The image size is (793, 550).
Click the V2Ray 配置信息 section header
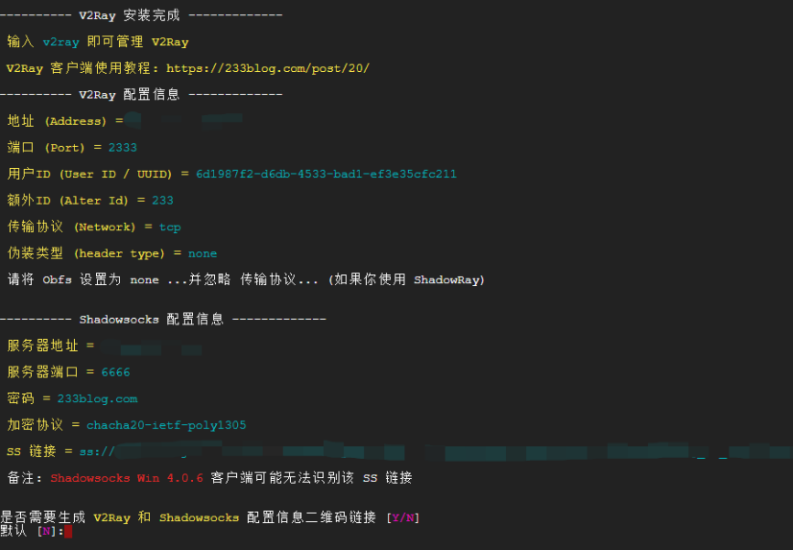tap(139, 94)
